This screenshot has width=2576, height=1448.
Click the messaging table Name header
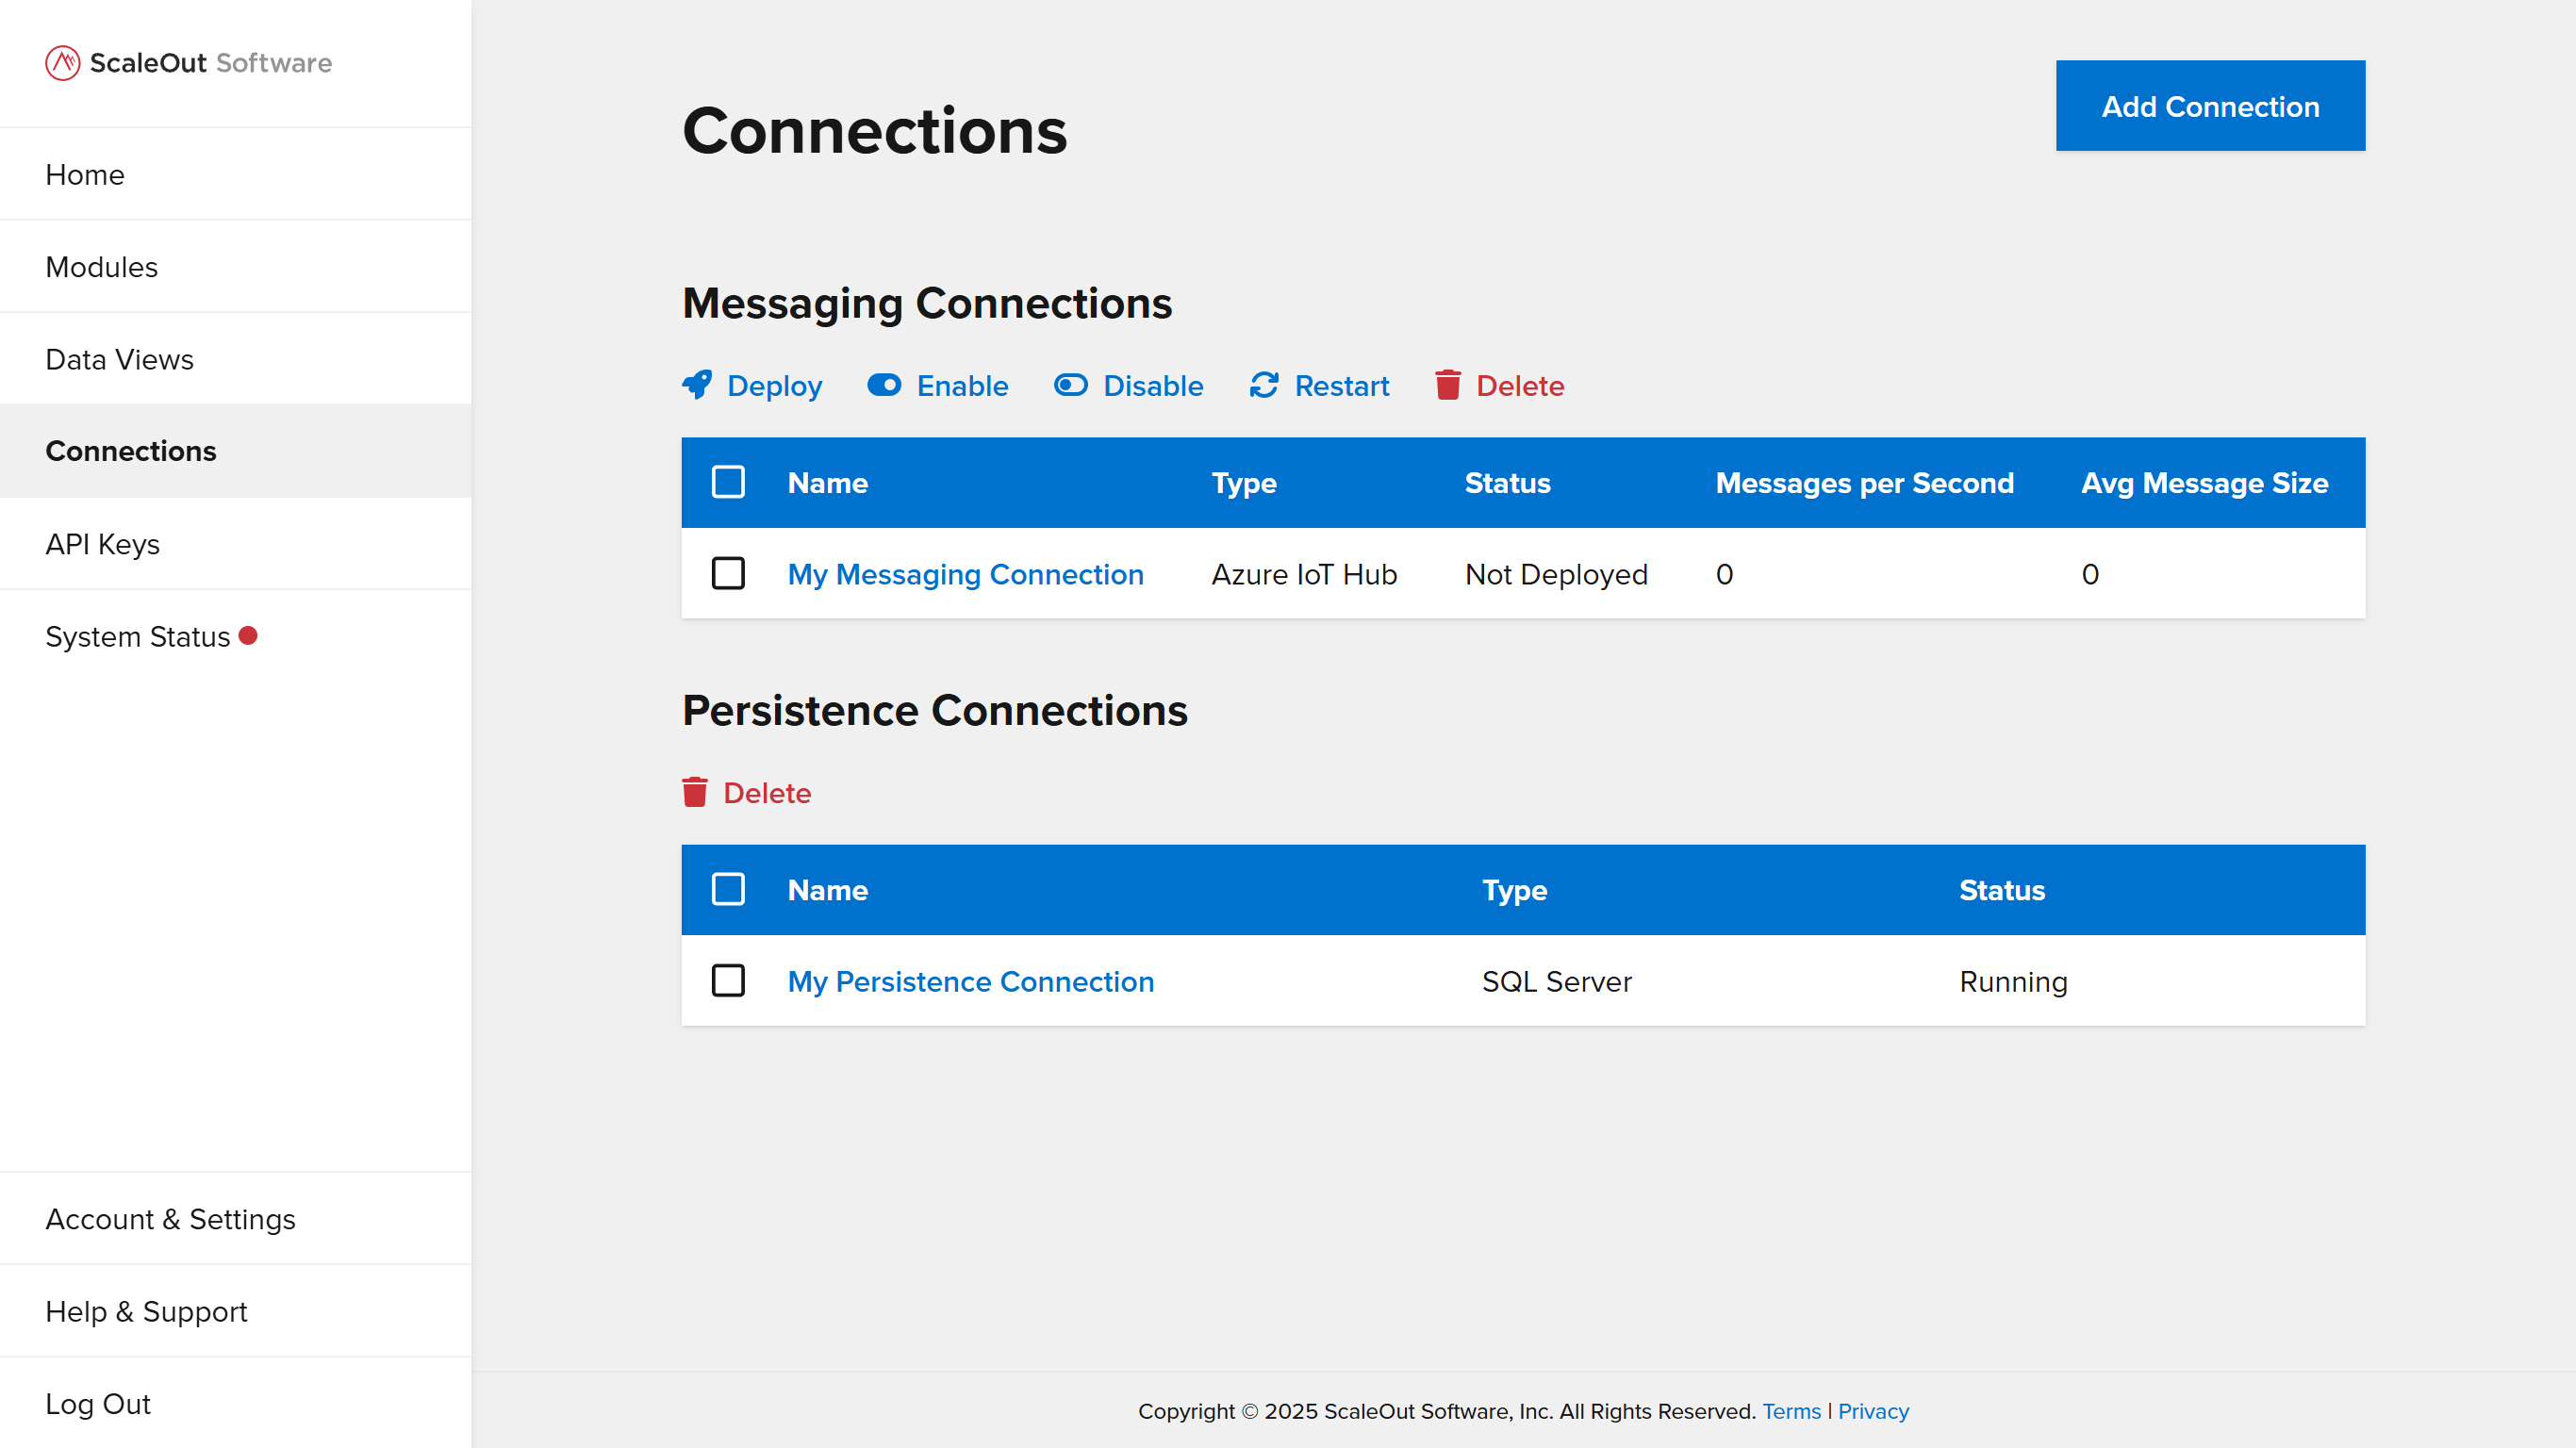pyautogui.click(x=827, y=483)
